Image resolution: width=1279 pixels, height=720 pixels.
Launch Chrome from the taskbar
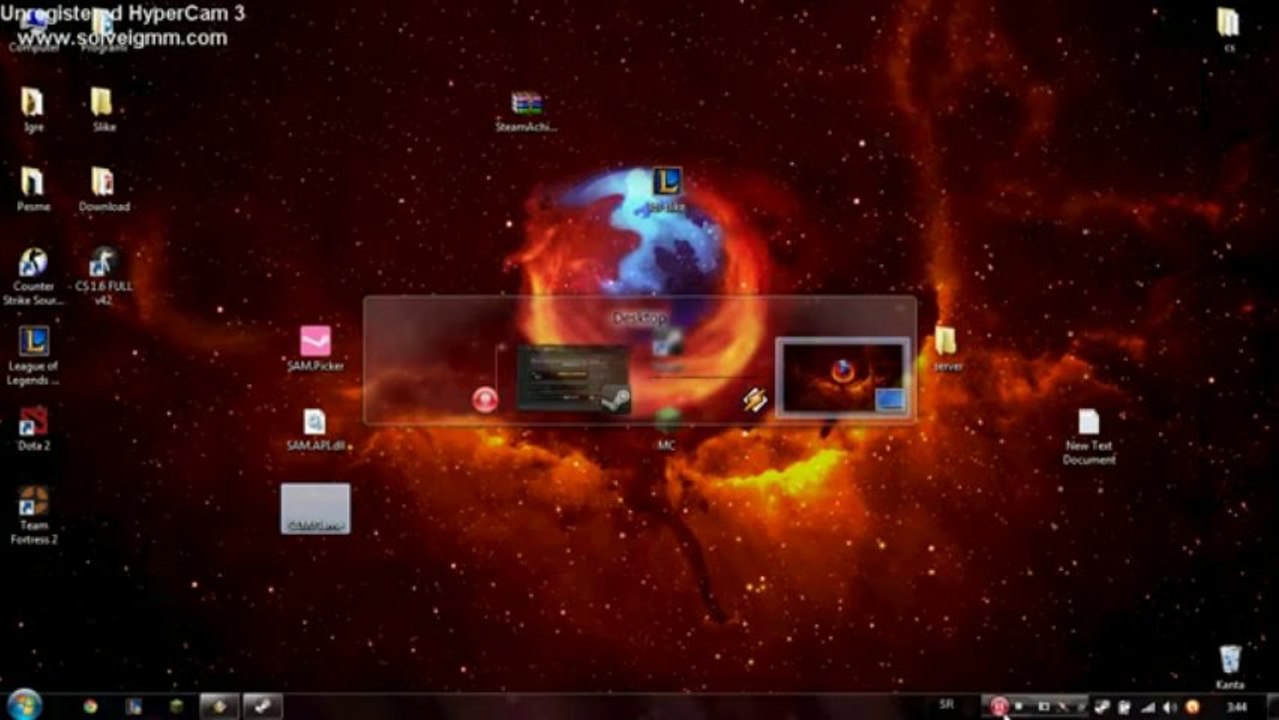(90, 706)
